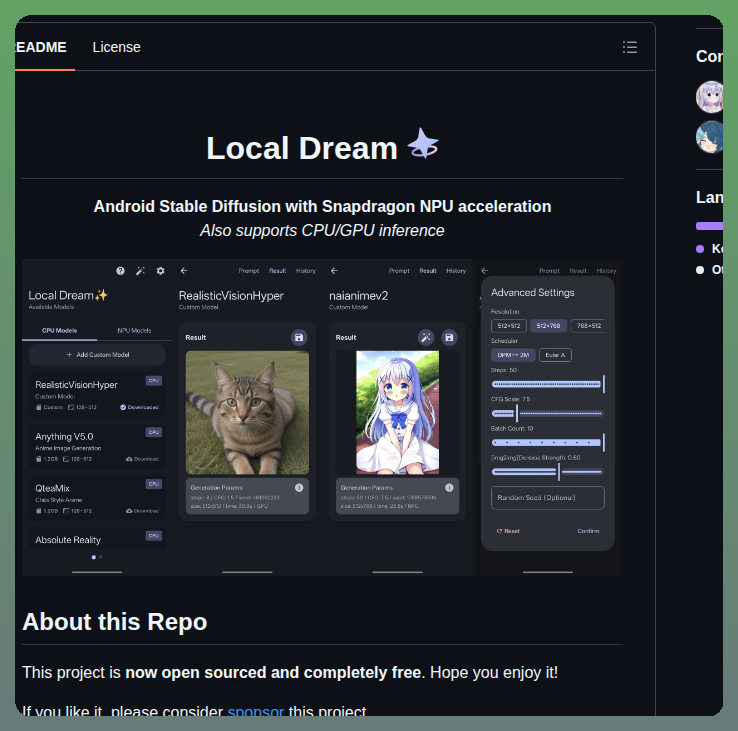This screenshot has width=738, height=731.
Task: Adjust the Steps slider
Action: point(548,384)
